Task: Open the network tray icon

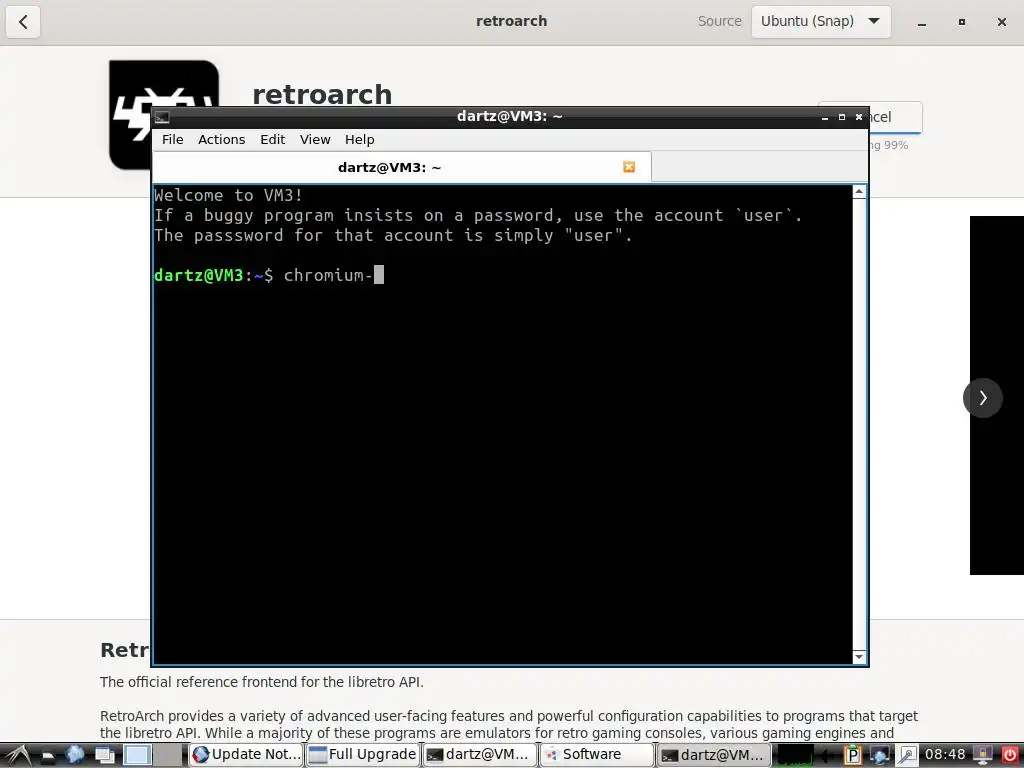Action: coord(880,755)
